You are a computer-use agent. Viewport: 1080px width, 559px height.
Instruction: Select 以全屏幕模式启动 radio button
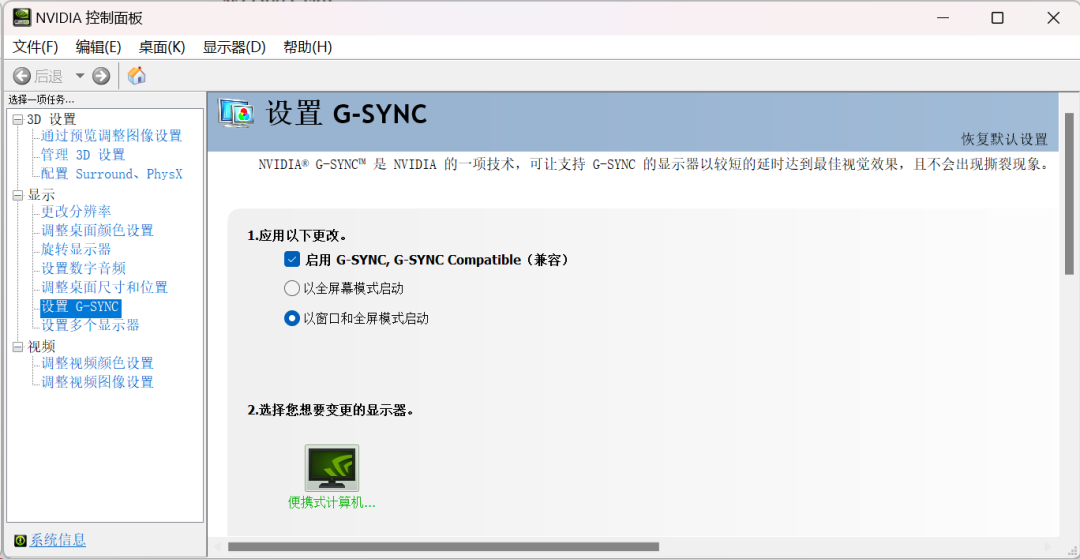[292, 288]
